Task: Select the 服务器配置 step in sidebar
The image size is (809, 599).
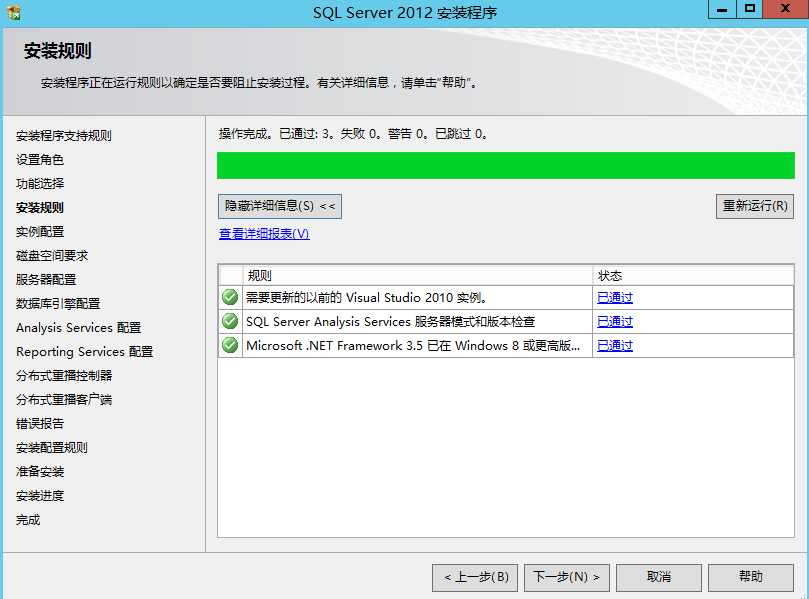Action: tap(46, 280)
